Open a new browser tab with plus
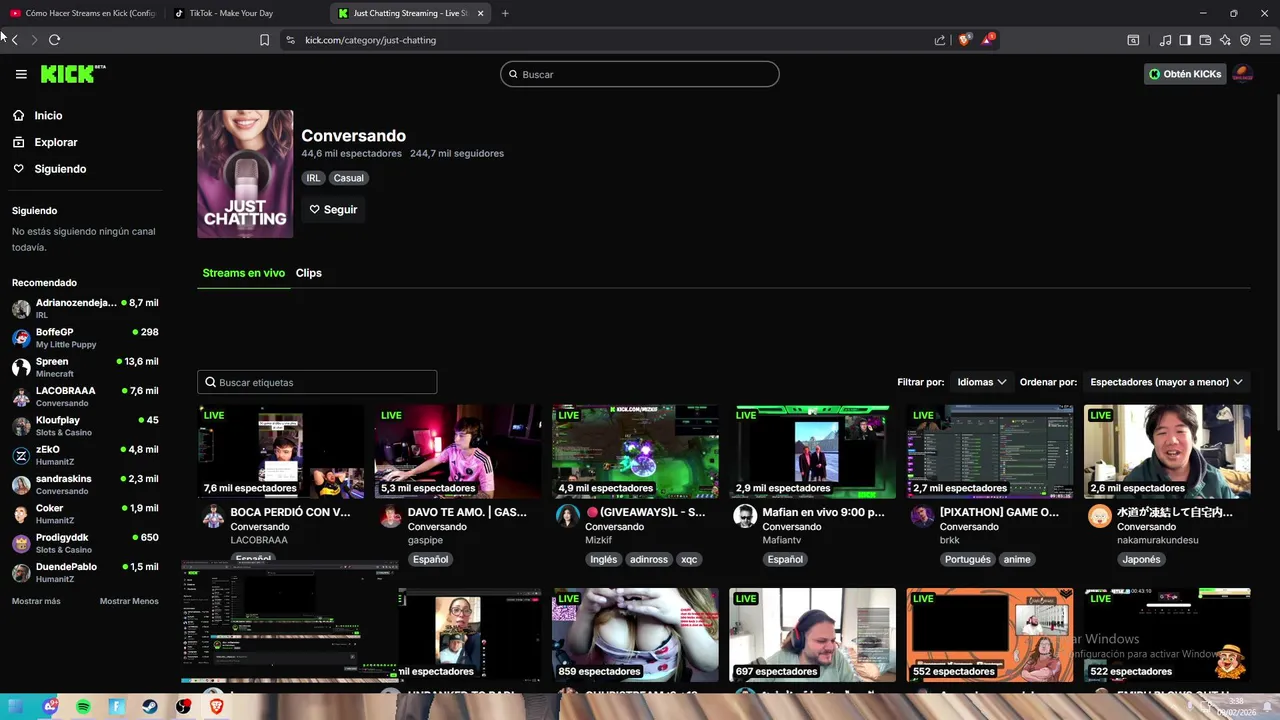The height and width of the screenshot is (720, 1280). (x=505, y=13)
